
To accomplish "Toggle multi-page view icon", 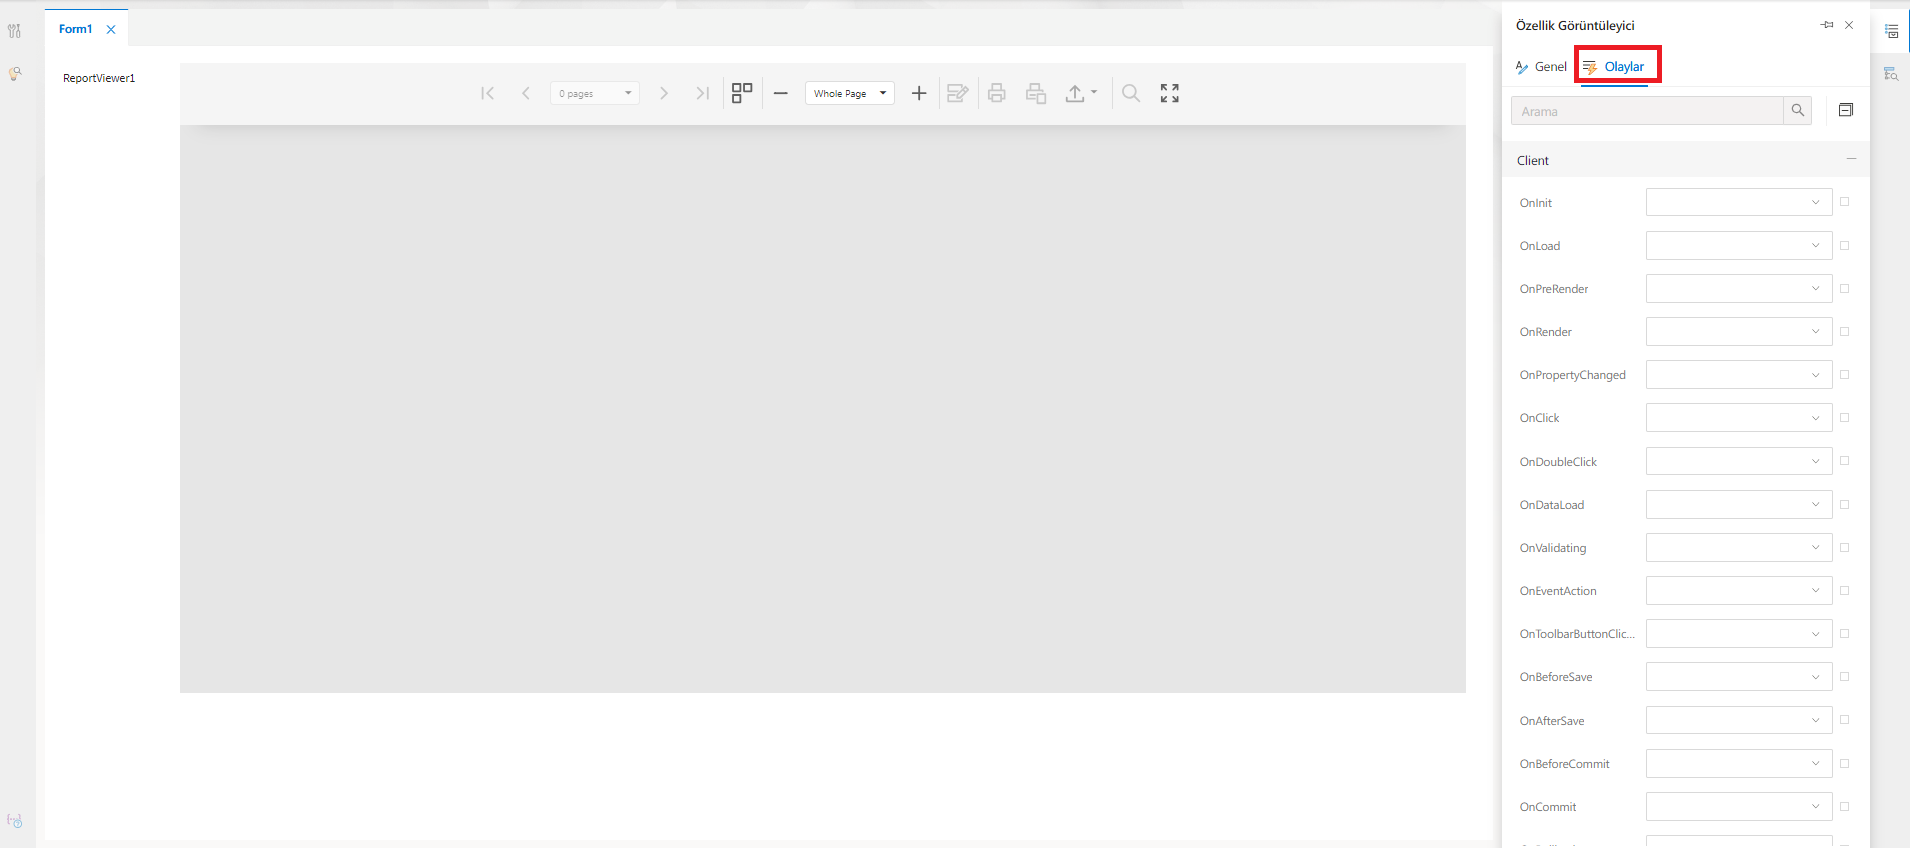I will pos(742,93).
